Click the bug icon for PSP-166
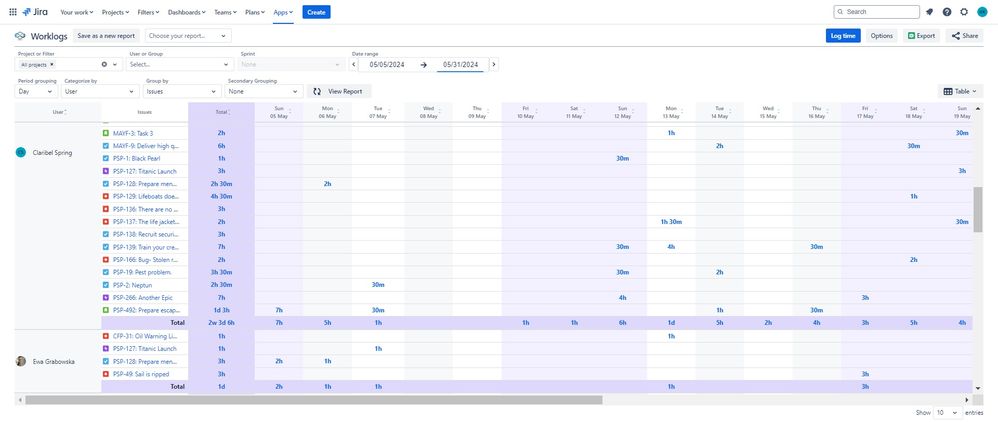The width and height of the screenshot is (998, 422). coord(106,260)
